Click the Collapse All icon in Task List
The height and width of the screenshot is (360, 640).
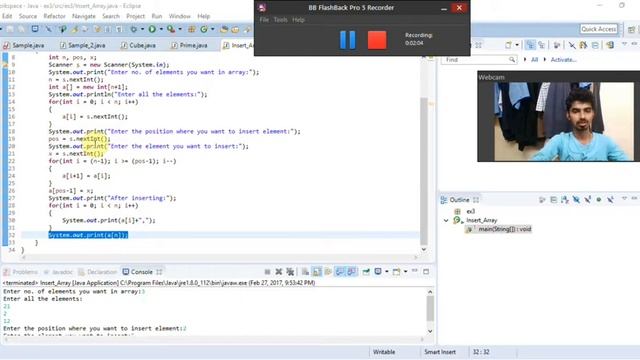click(x=595, y=45)
